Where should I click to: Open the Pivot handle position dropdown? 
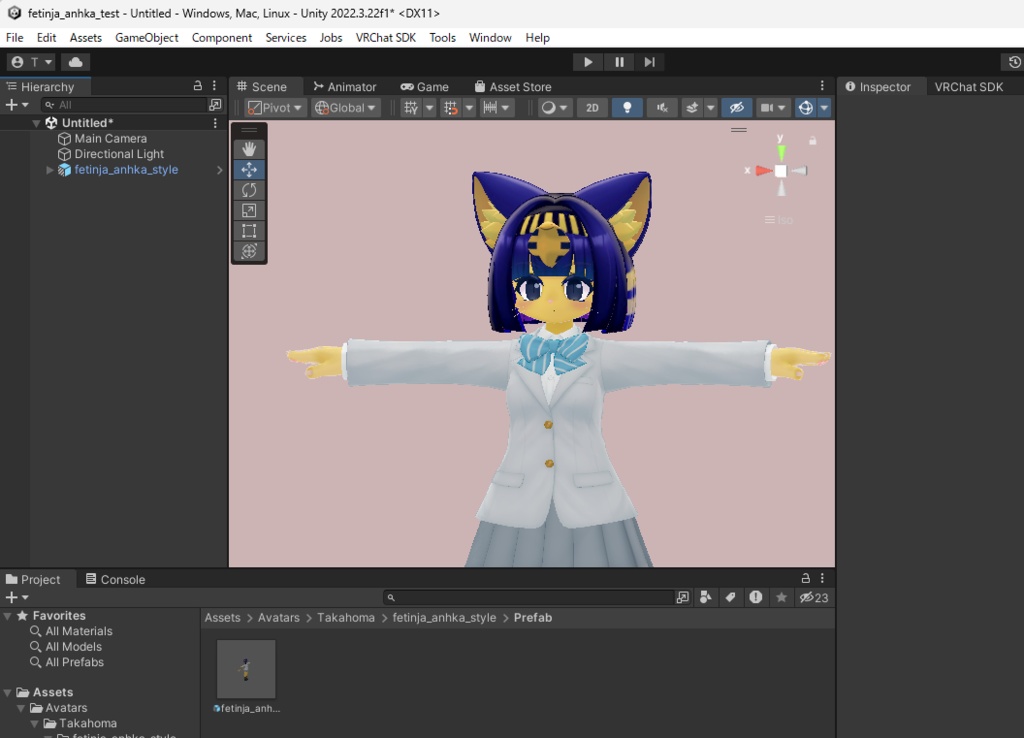[x=275, y=108]
